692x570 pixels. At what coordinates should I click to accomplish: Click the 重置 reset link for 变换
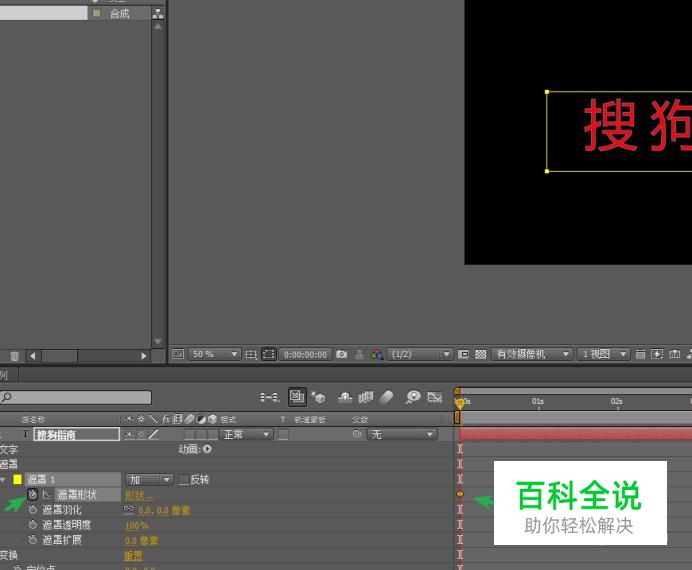click(x=133, y=555)
